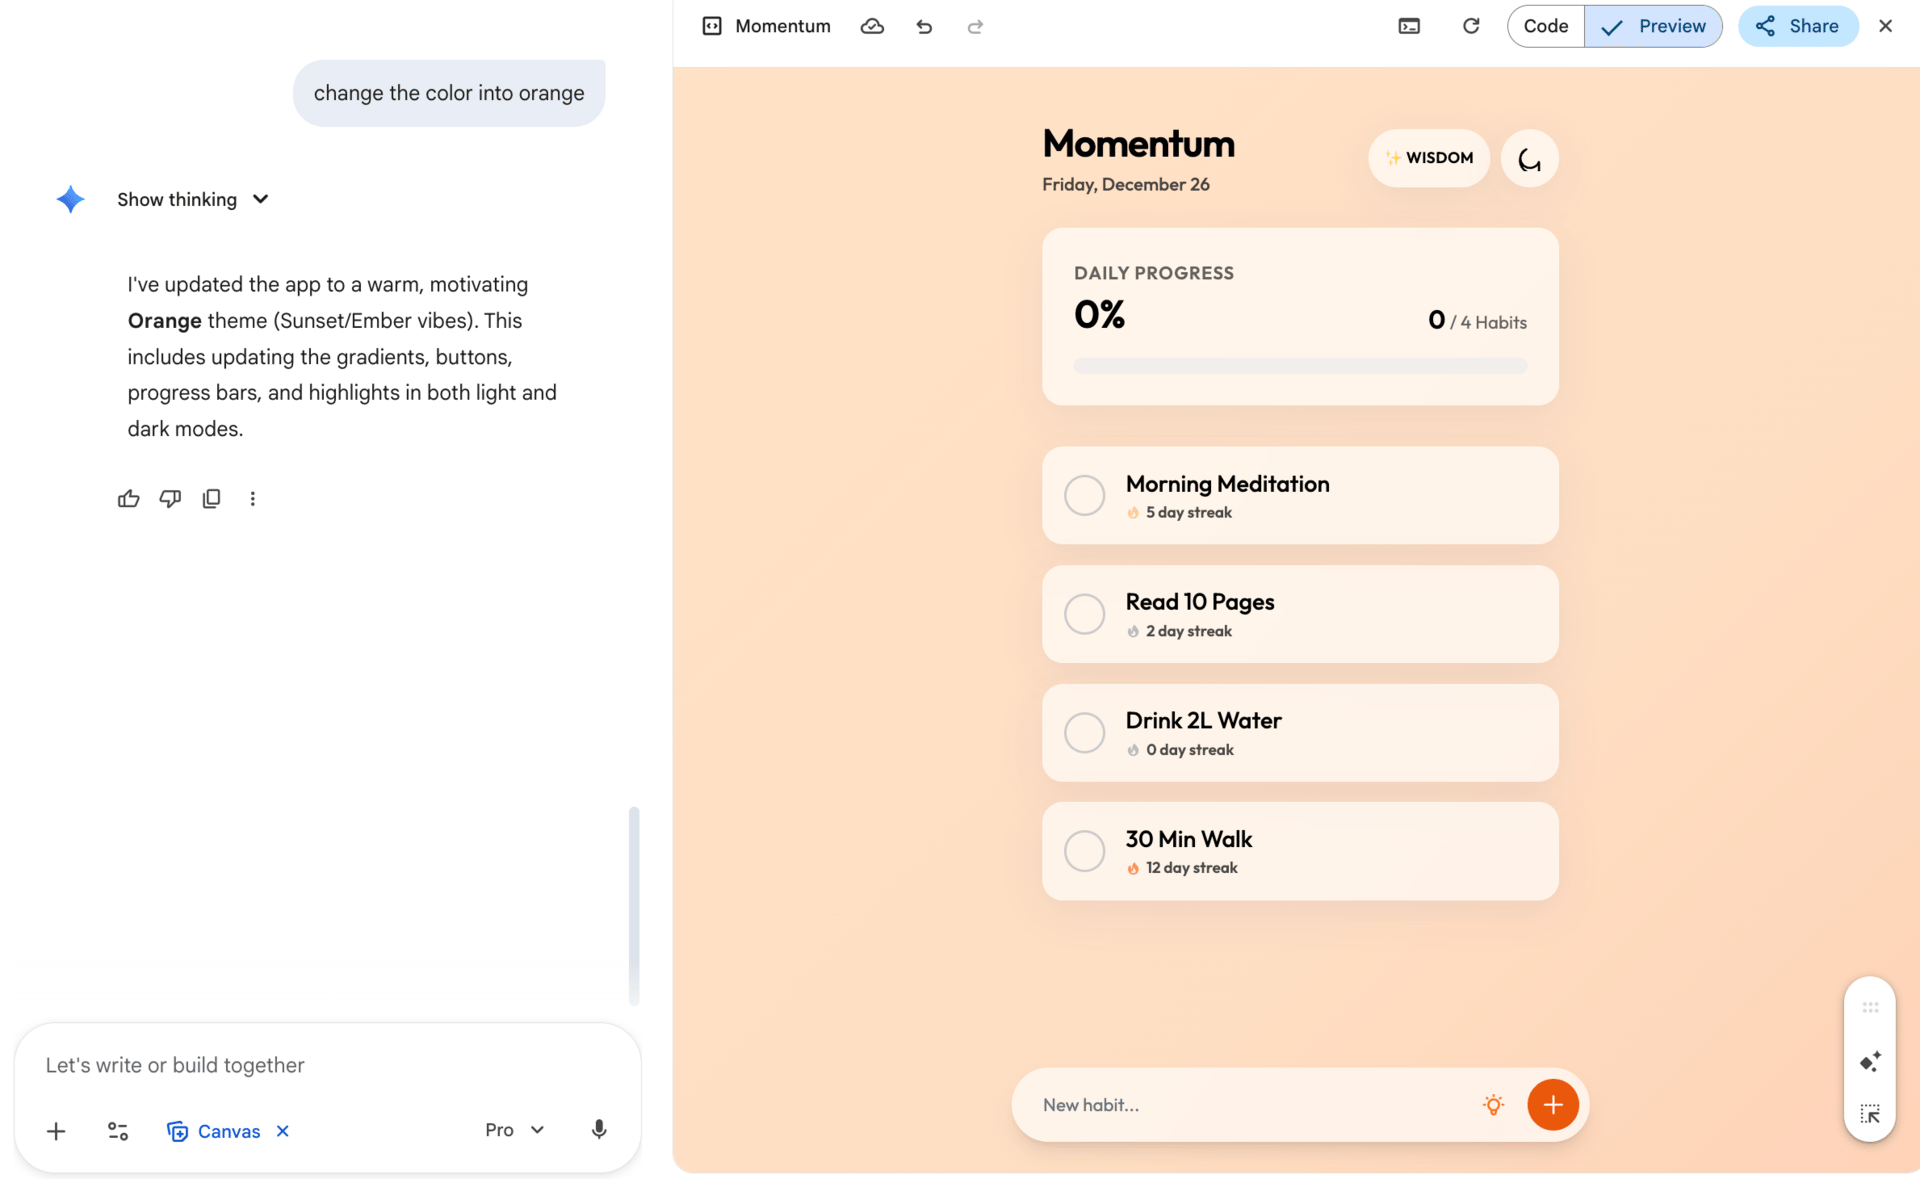Undo the last change in the Canvas toolbar
The width and height of the screenshot is (1920, 1179).
tap(924, 26)
